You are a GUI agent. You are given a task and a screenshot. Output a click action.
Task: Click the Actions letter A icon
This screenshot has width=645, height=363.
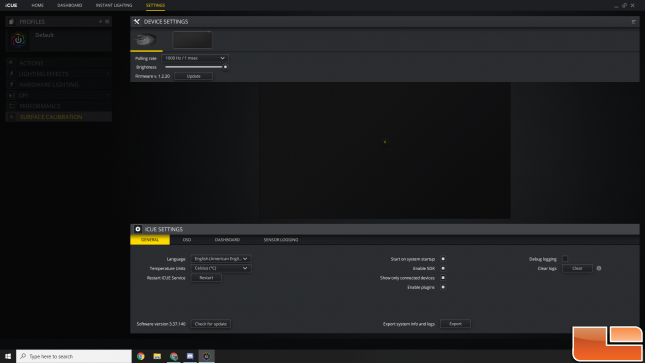11,63
